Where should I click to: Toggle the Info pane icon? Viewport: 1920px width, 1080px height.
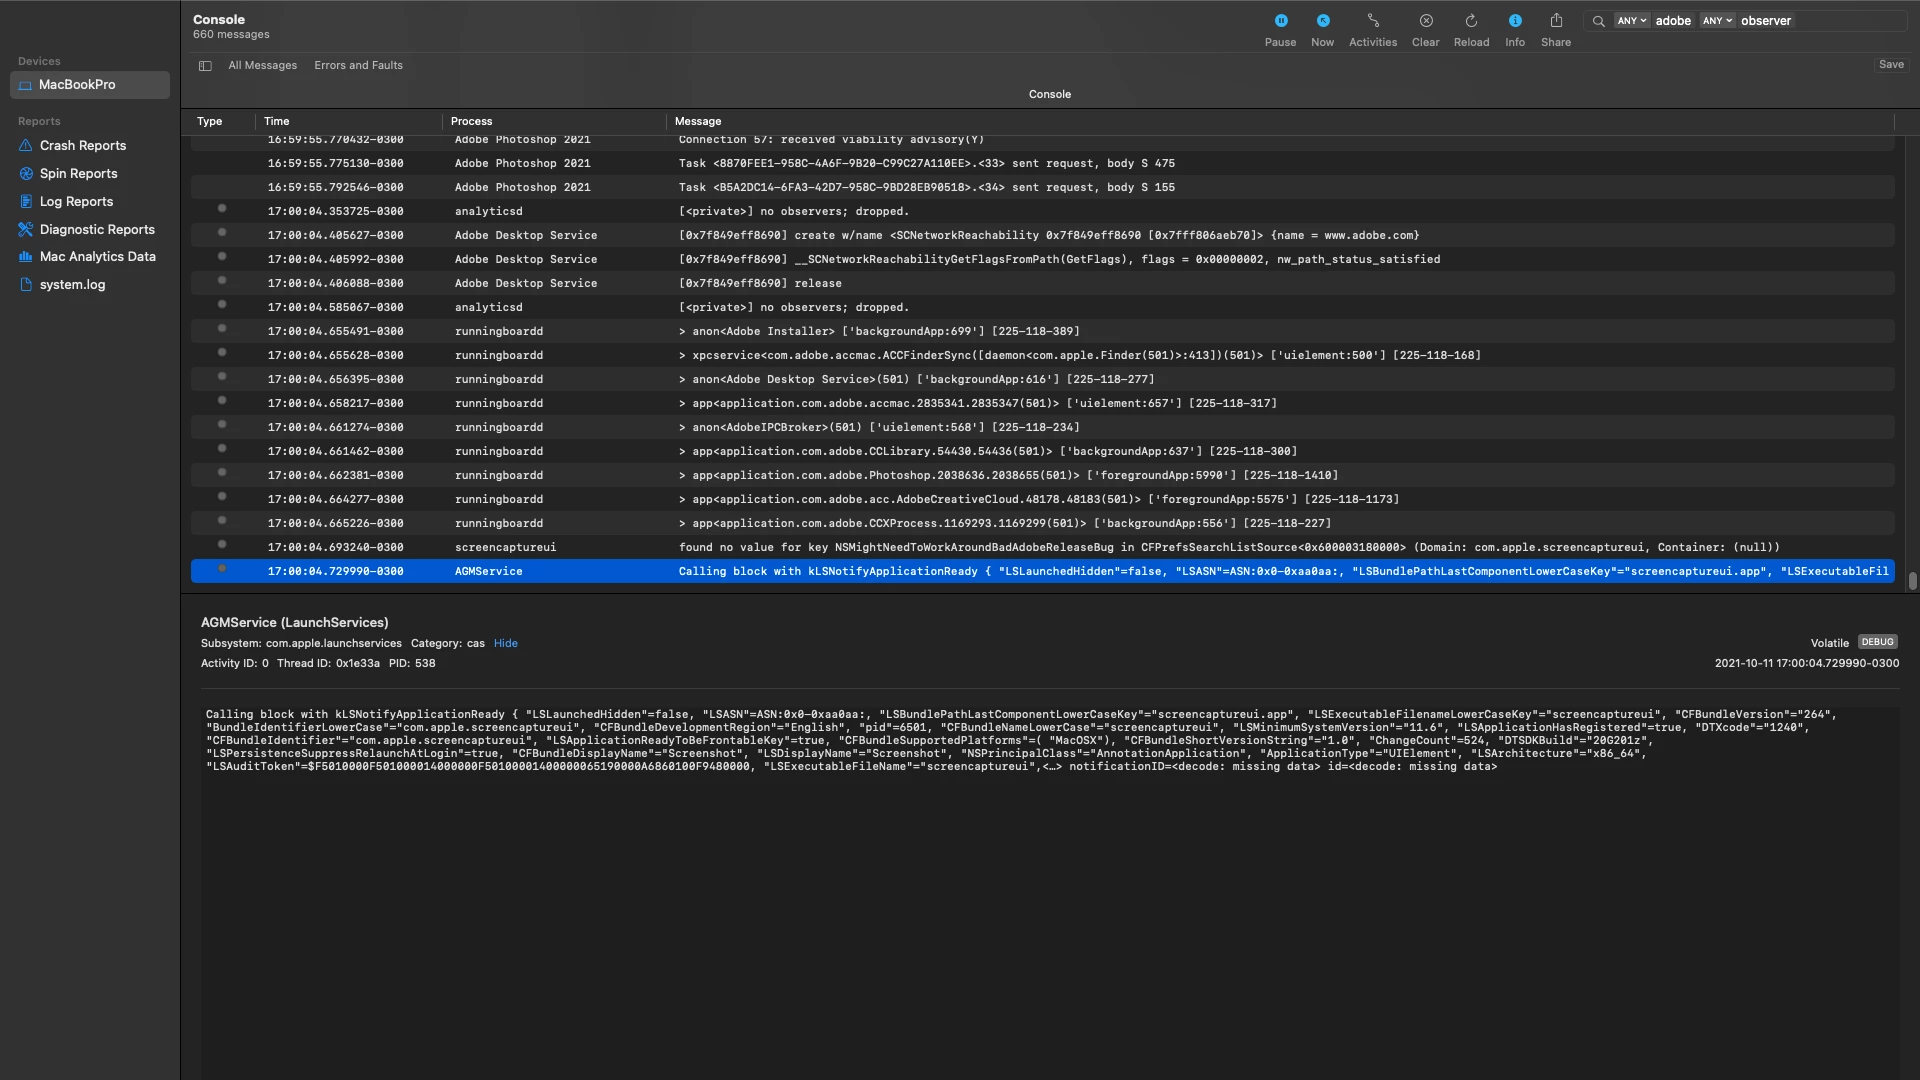click(1514, 21)
